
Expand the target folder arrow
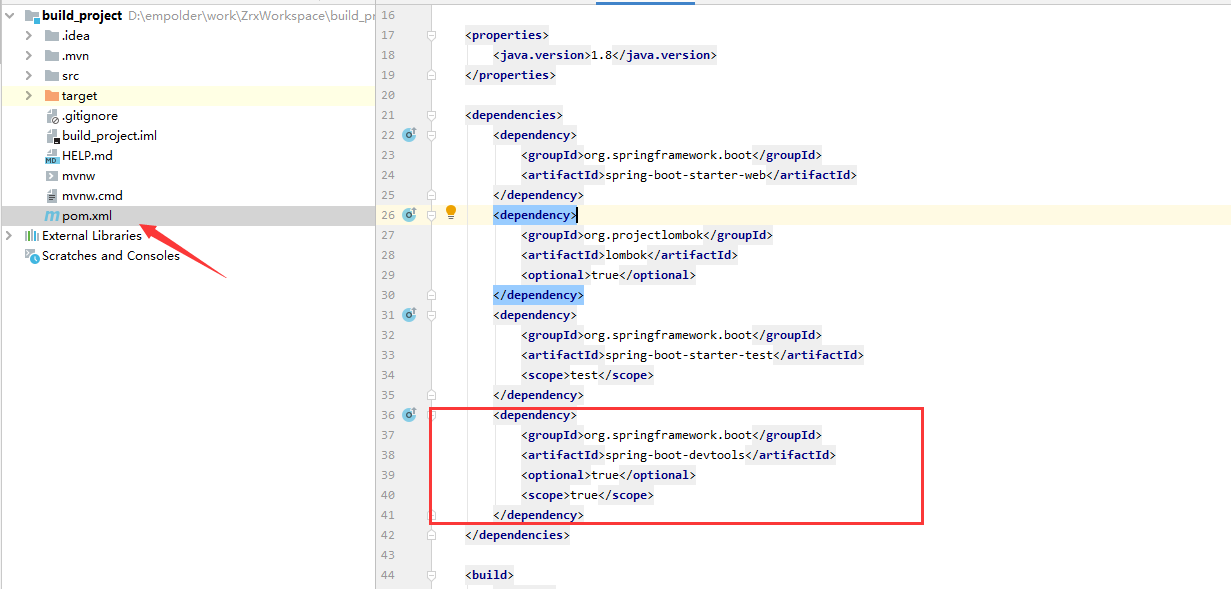pos(29,96)
